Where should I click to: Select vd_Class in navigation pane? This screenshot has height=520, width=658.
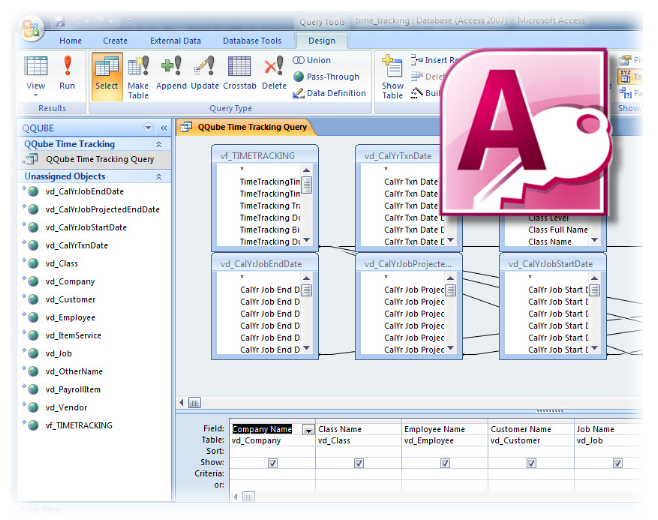pyautogui.click(x=62, y=264)
